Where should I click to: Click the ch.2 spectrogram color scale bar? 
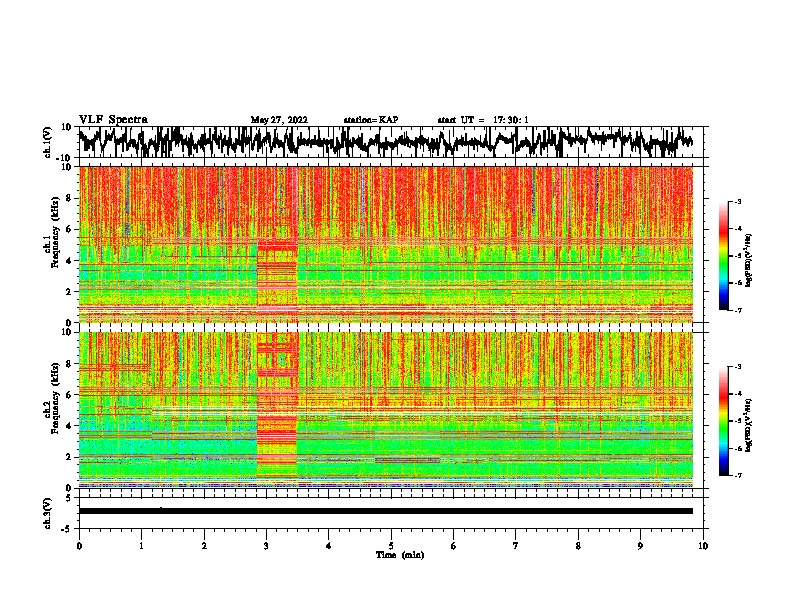724,421
